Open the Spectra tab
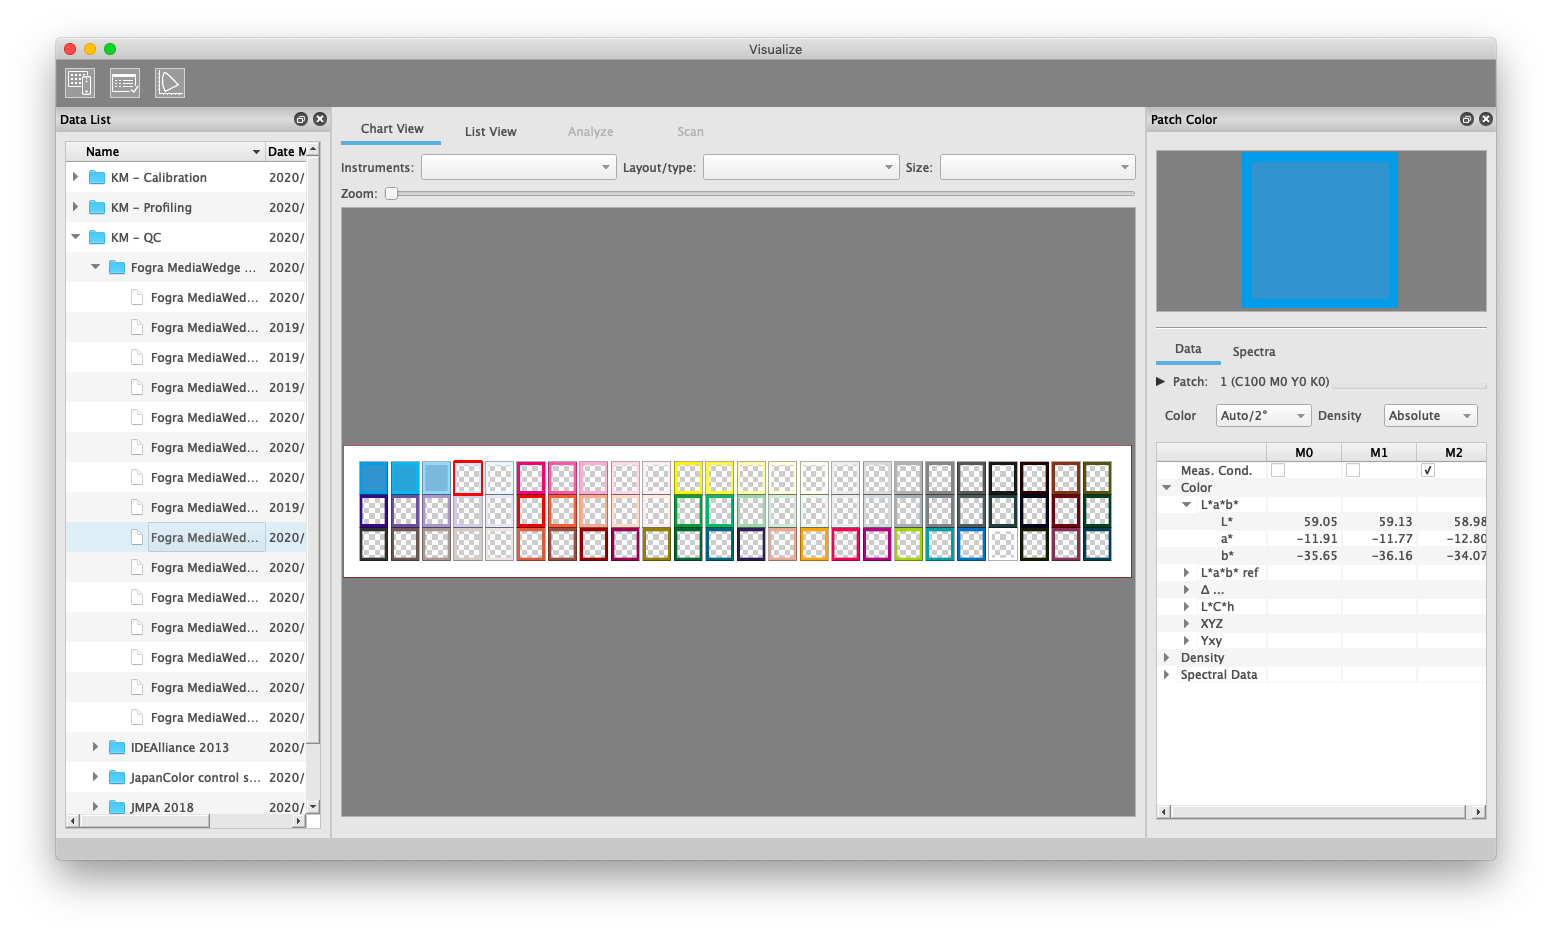This screenshot has width=1552, height=934. tap(1253, 352)
